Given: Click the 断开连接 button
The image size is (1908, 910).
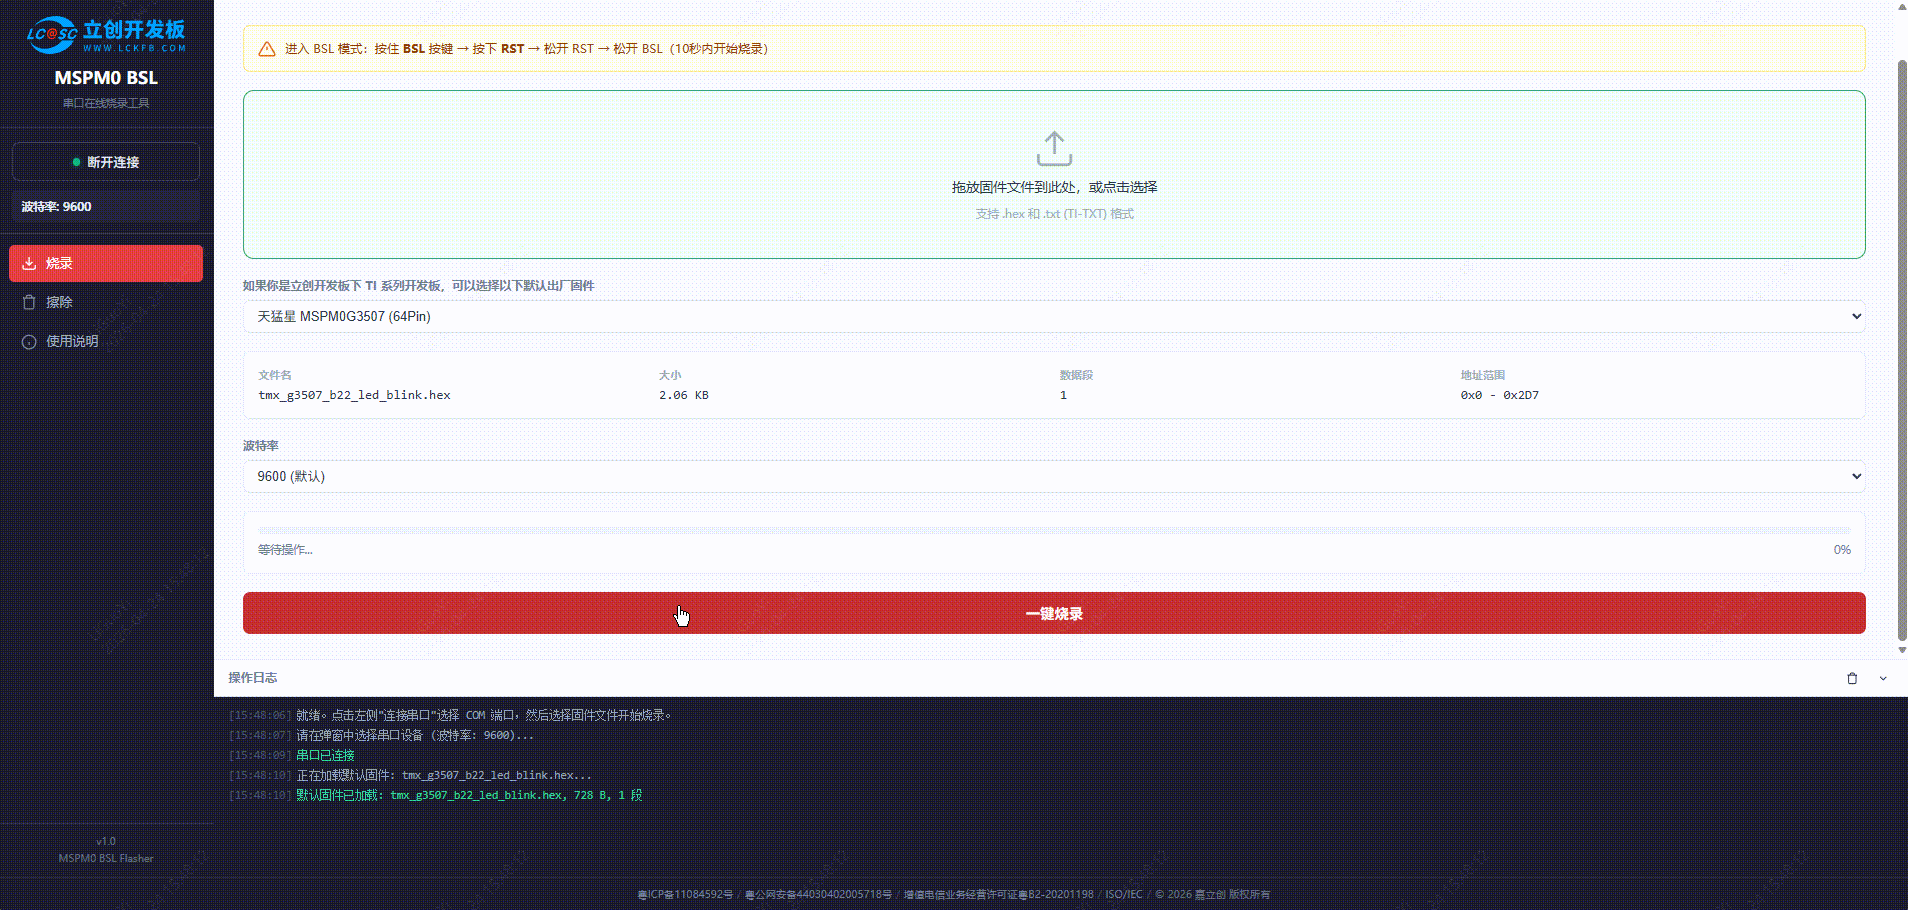Looking at the screenshot, I should (106, 162).
